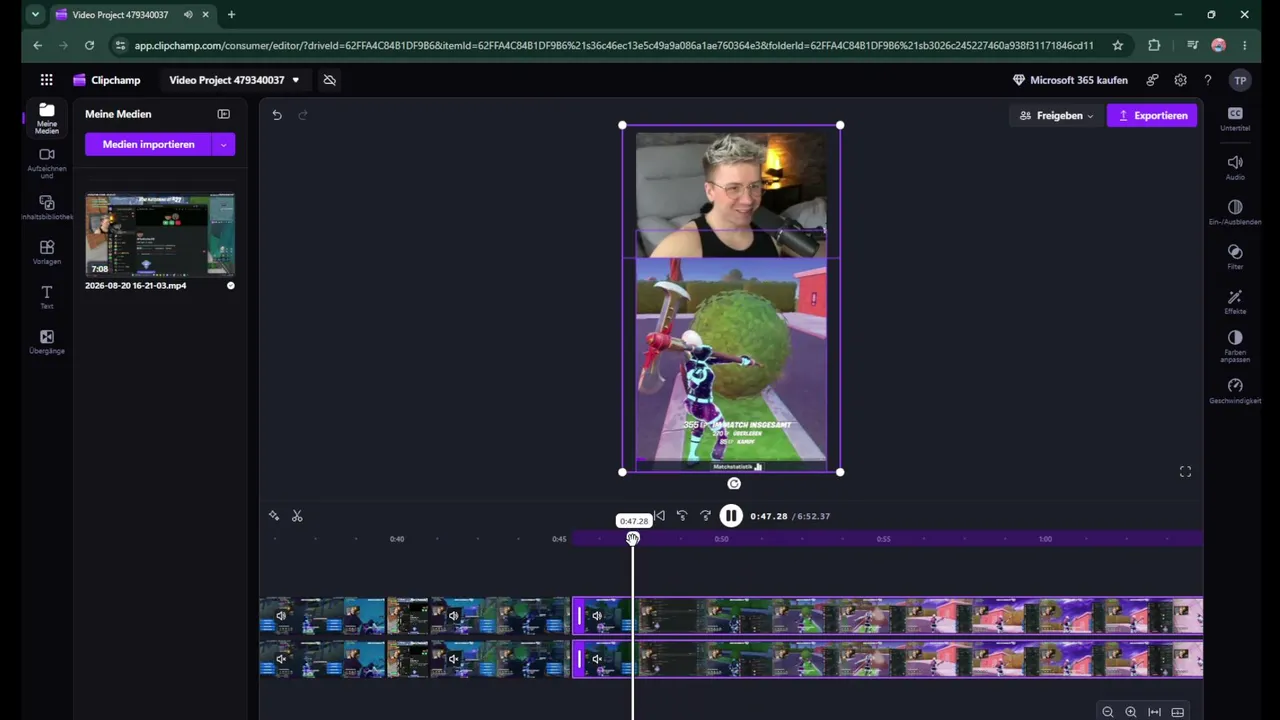Open the Medien importieren dropdown arrow

[223, 145]
